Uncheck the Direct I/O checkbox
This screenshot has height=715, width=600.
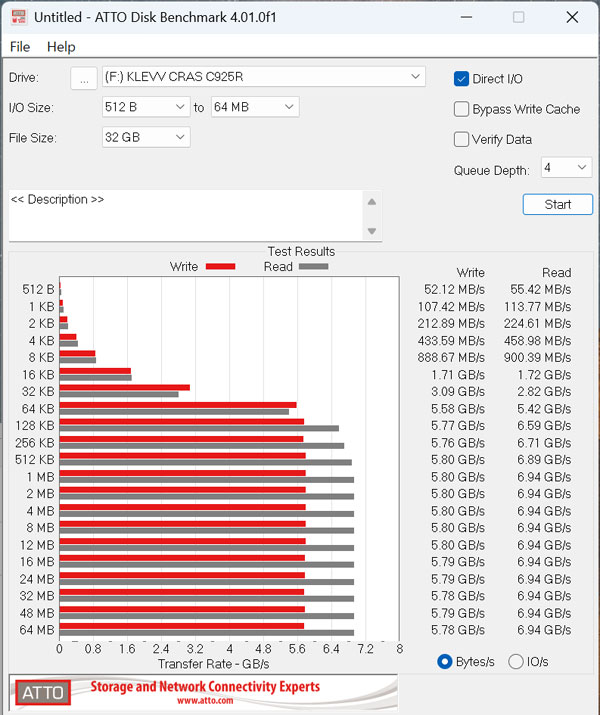pyautogui.click(x=462, y=79)
